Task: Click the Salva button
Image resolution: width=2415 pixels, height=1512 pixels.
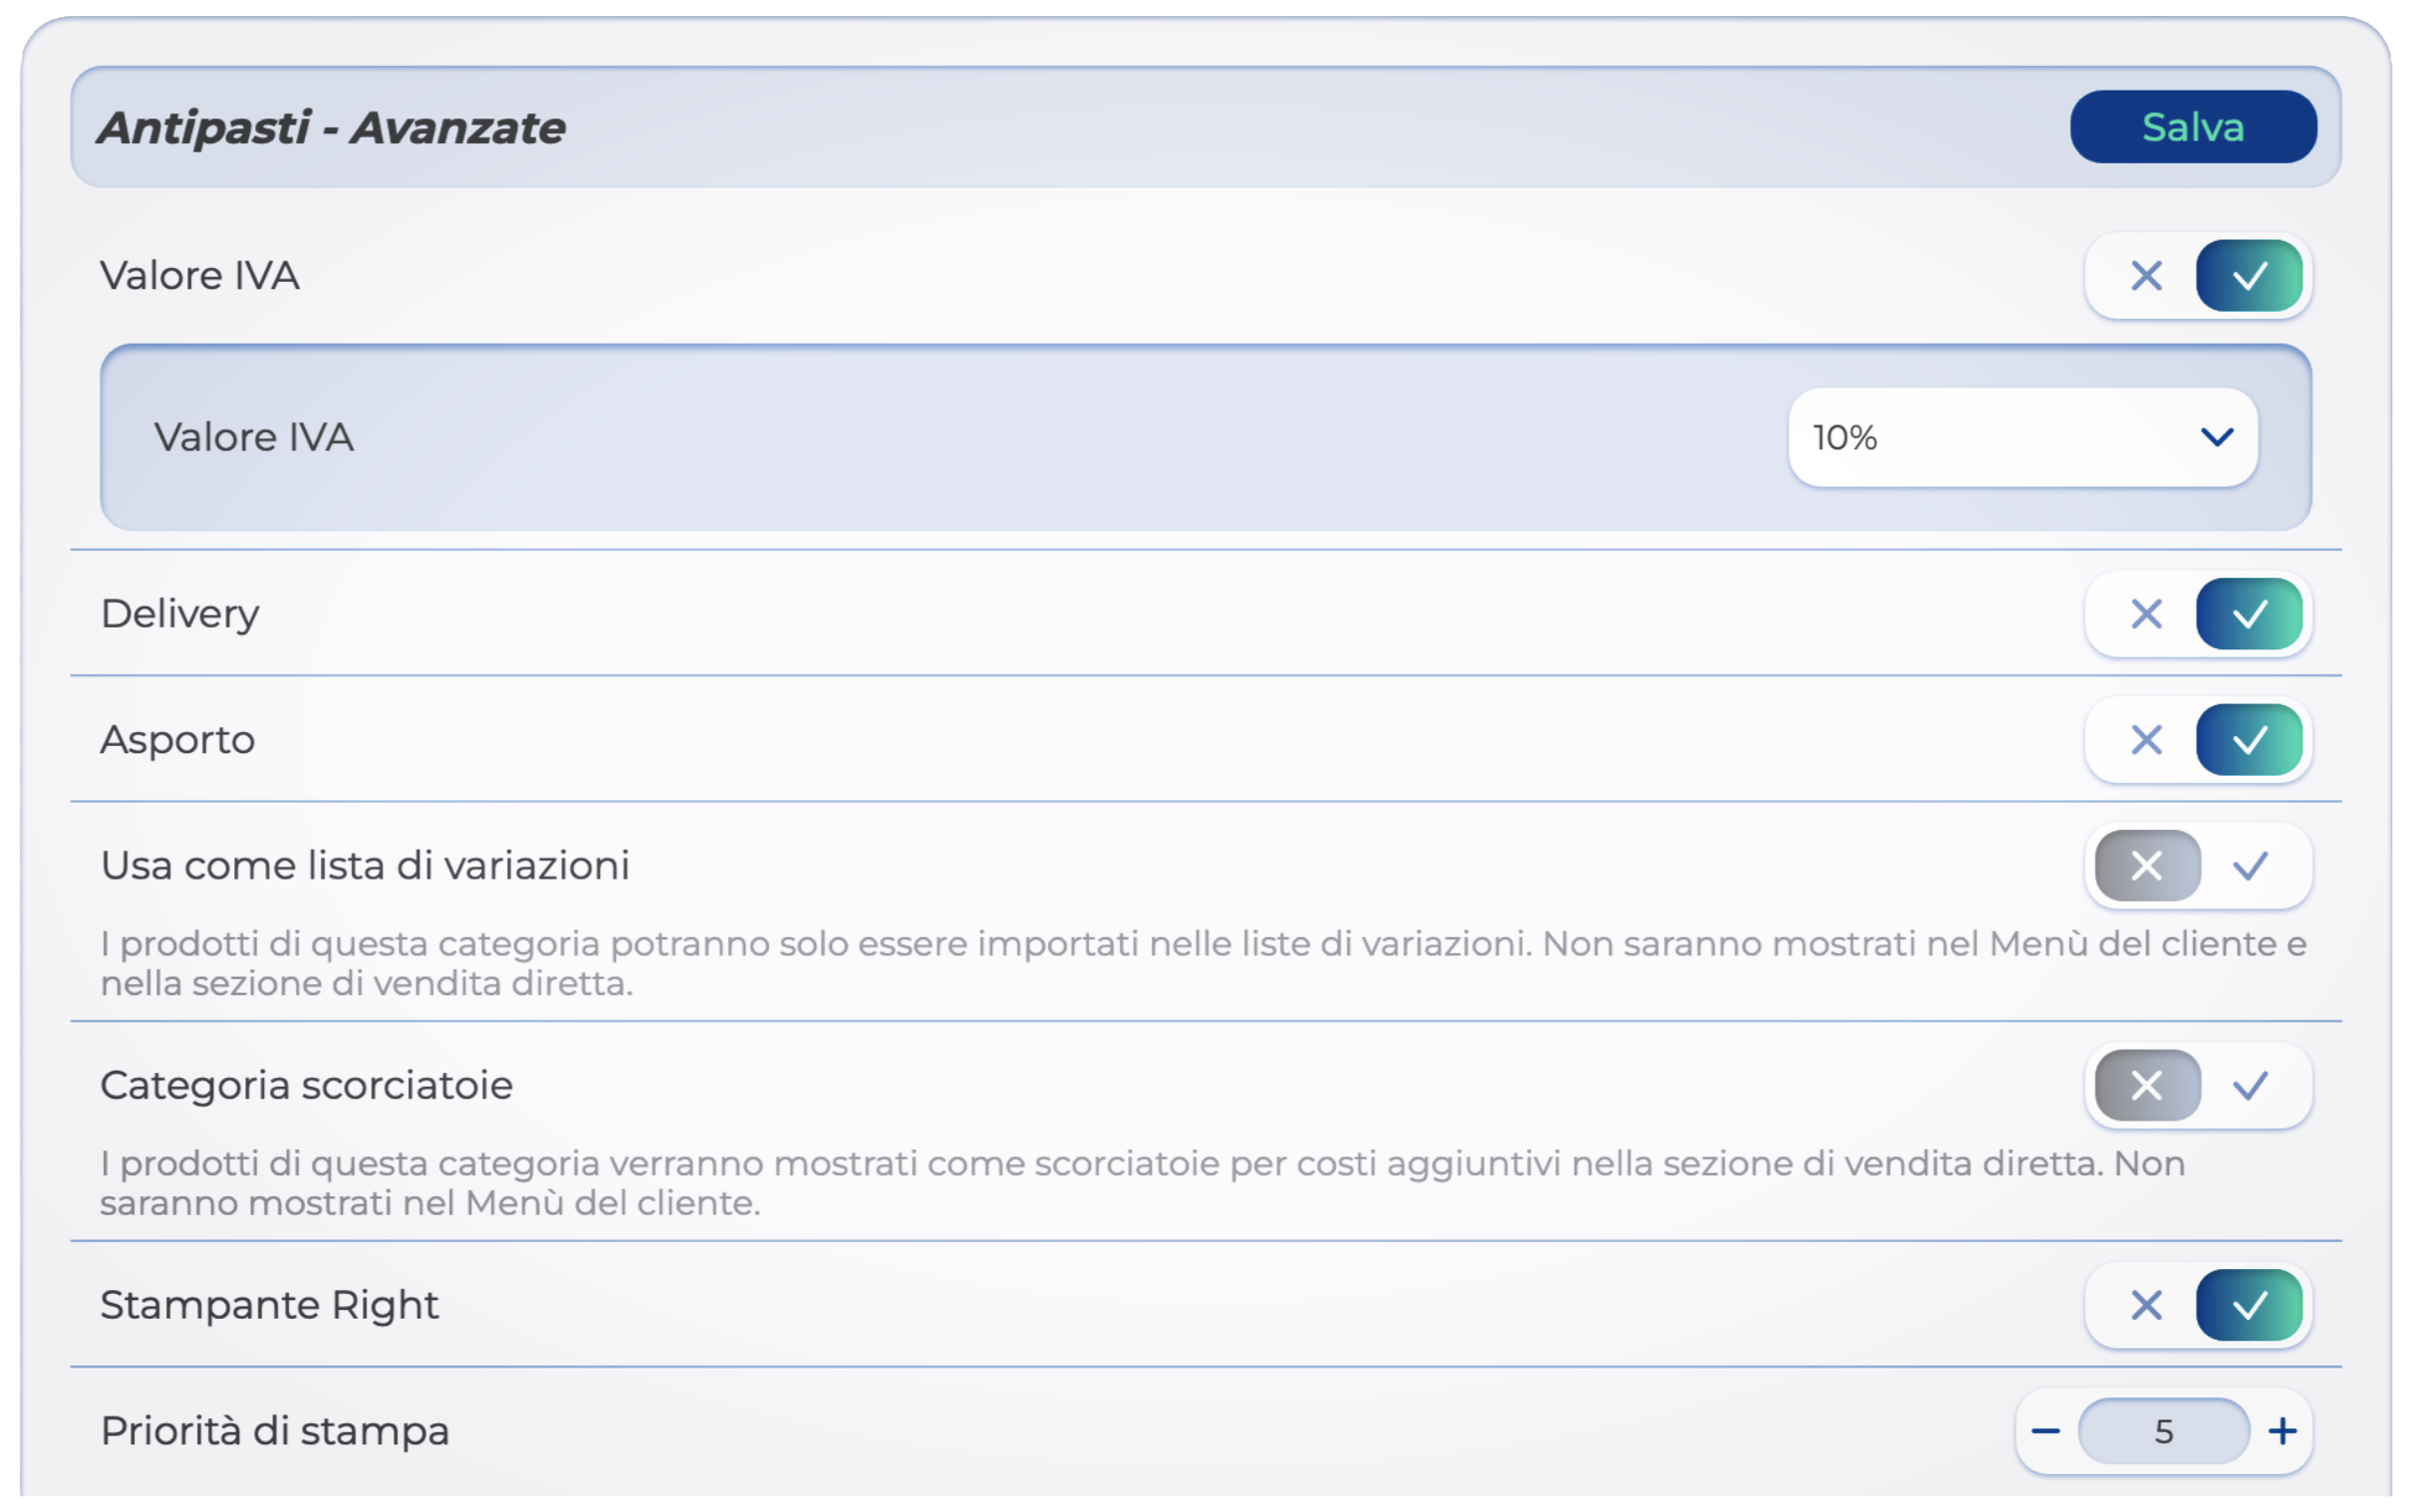Action: coord(2191,127)
